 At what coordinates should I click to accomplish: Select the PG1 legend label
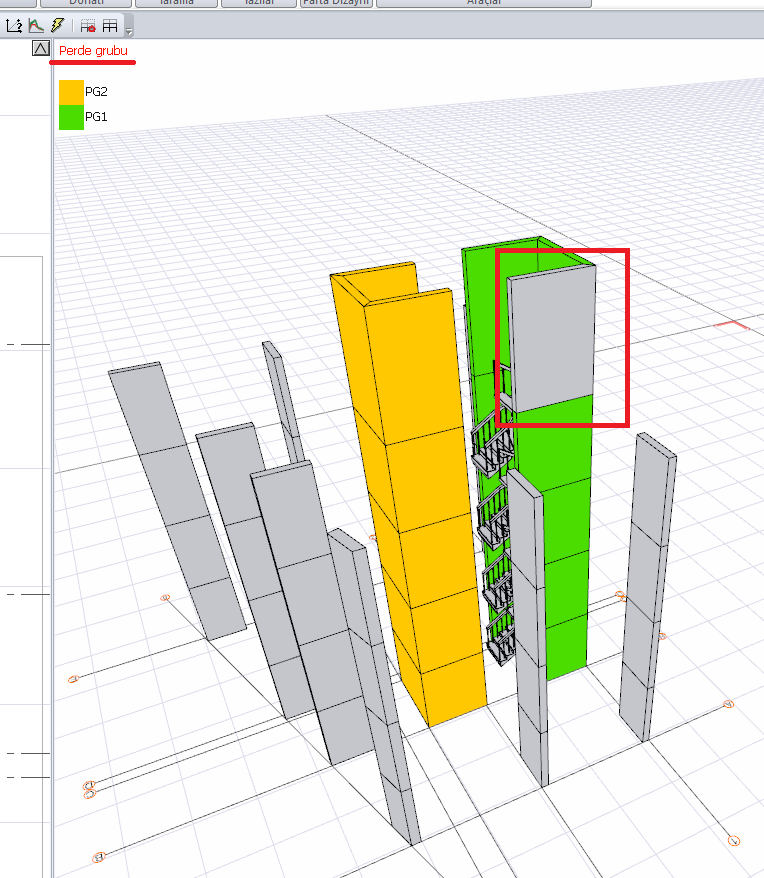tap(96, 116)
